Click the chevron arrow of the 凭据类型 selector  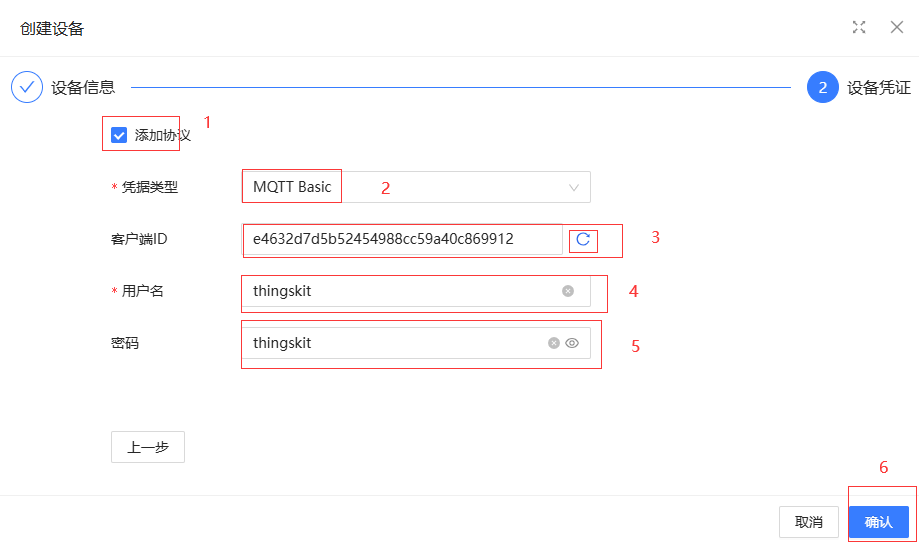point(574,187)
